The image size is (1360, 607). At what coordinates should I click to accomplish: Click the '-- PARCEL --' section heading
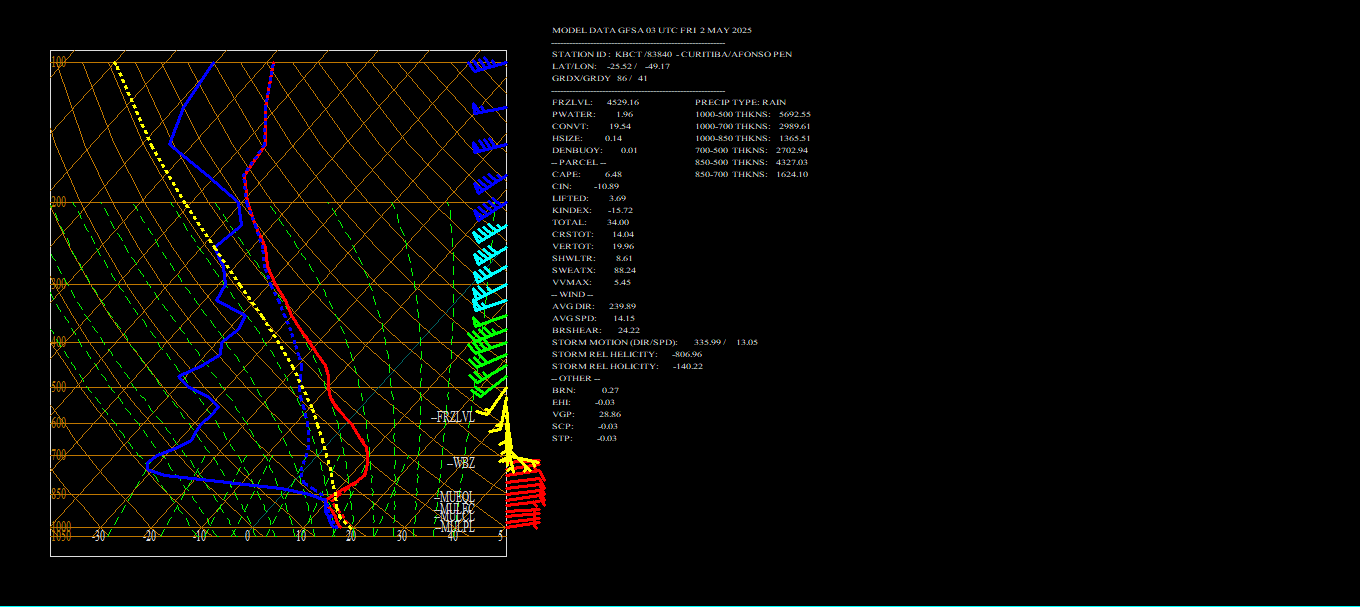click(579, 162)
